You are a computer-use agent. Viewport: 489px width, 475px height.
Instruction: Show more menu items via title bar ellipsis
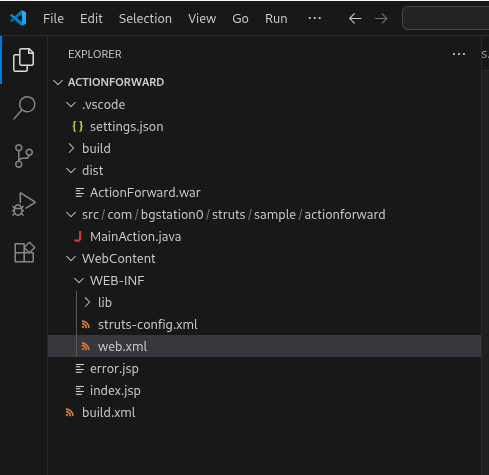(315, 19)
